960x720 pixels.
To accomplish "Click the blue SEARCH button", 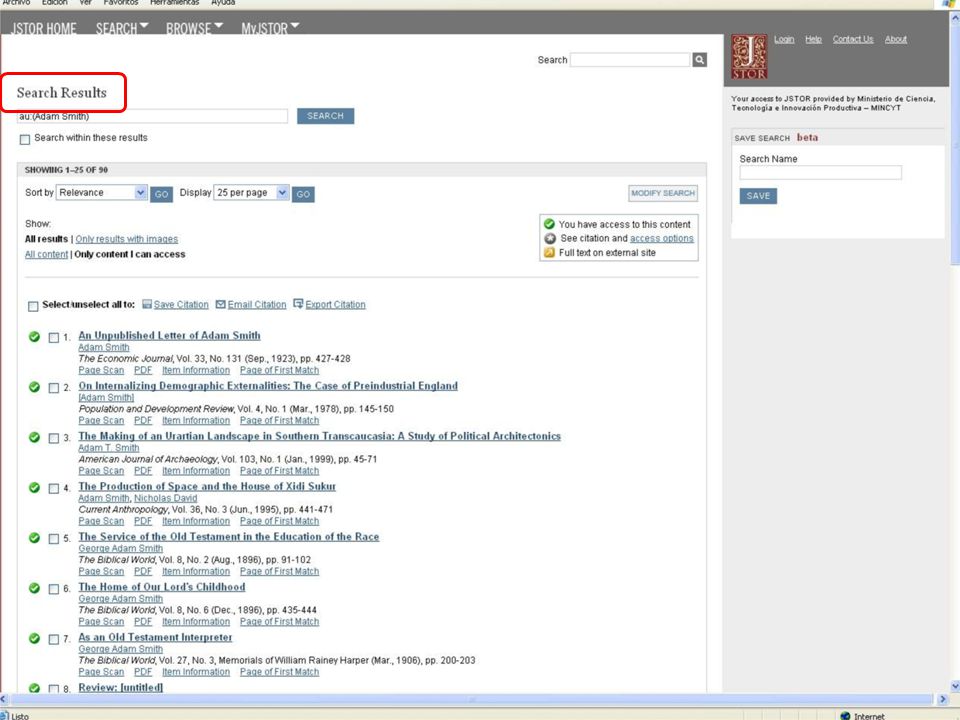I will (325, 116).
